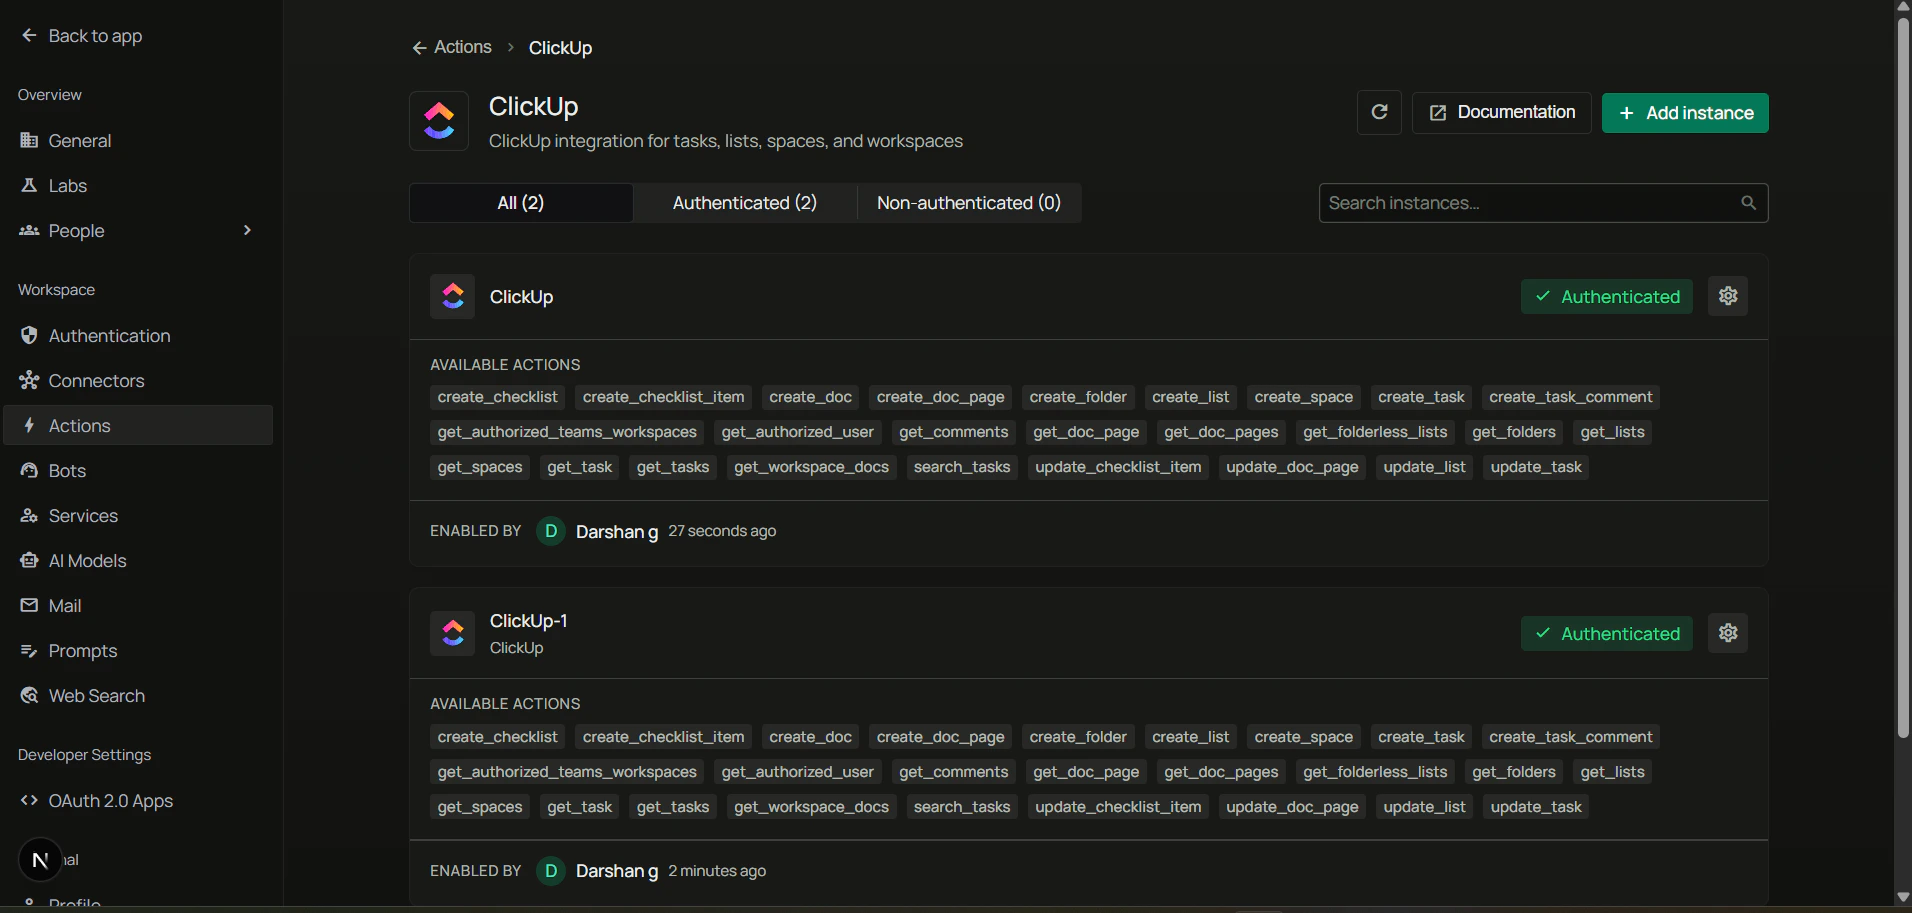Viewport: 1912px width, 913px height.
Task: Click scrollbar down arrow
Action: click(1903, 897)
